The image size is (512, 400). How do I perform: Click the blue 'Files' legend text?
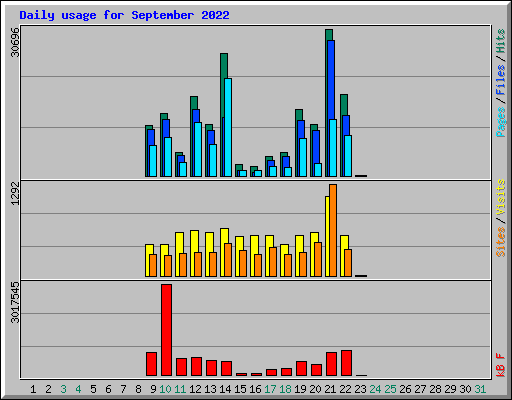500,80
